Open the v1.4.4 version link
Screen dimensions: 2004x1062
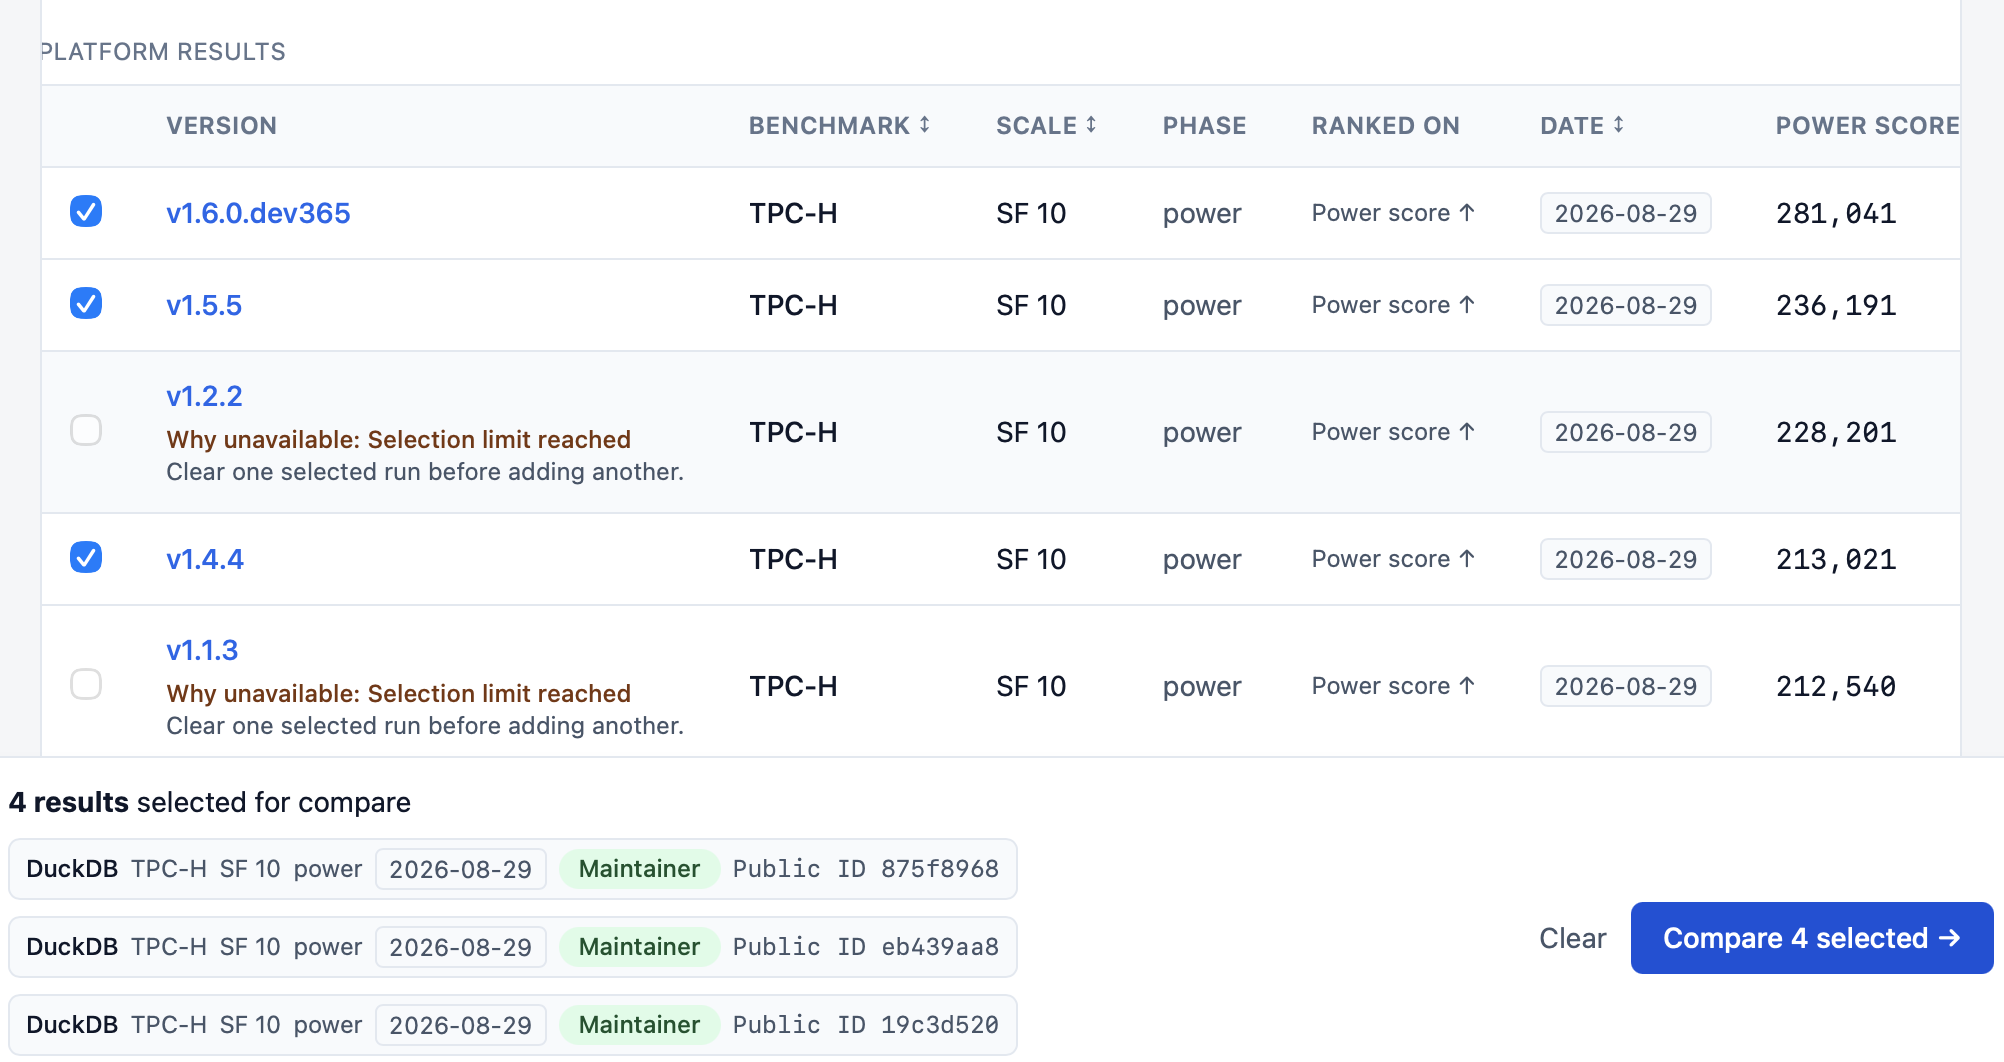coord(205,559)
